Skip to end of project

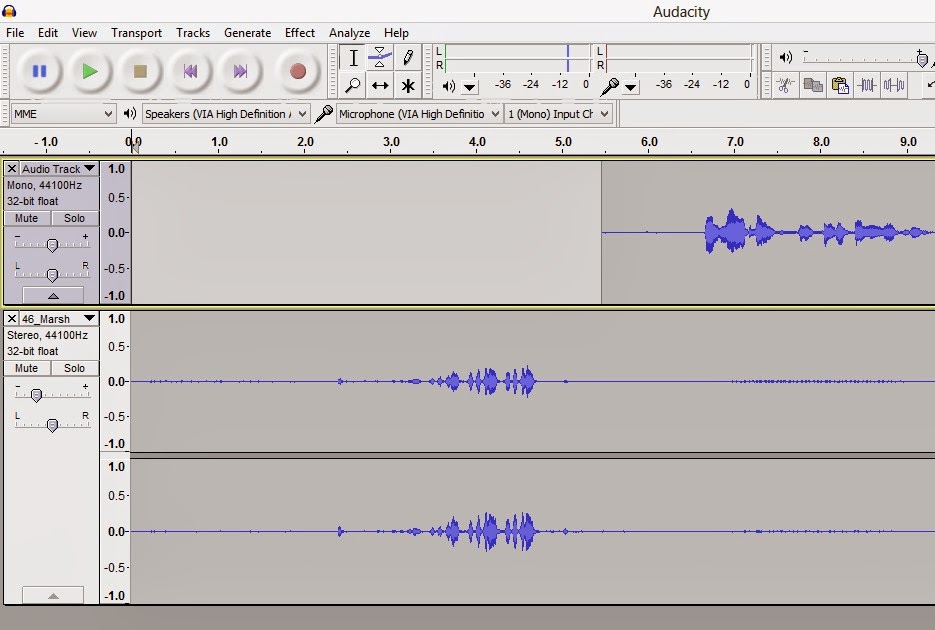click(x=240, y=72)
